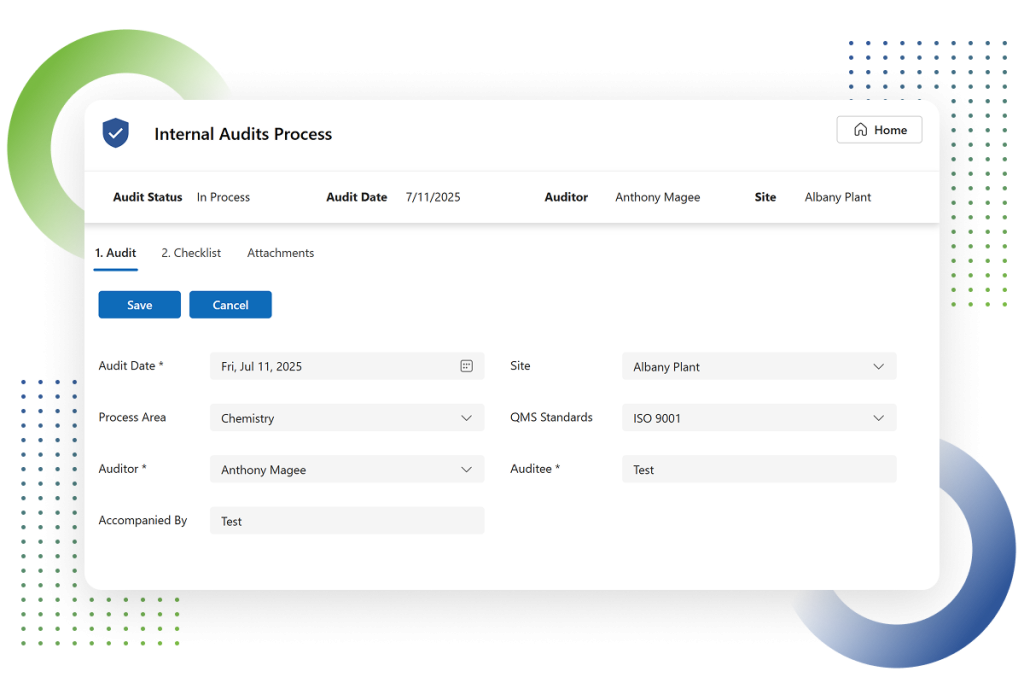Open the 2. Checklist tab

click(x=191, y=253)
